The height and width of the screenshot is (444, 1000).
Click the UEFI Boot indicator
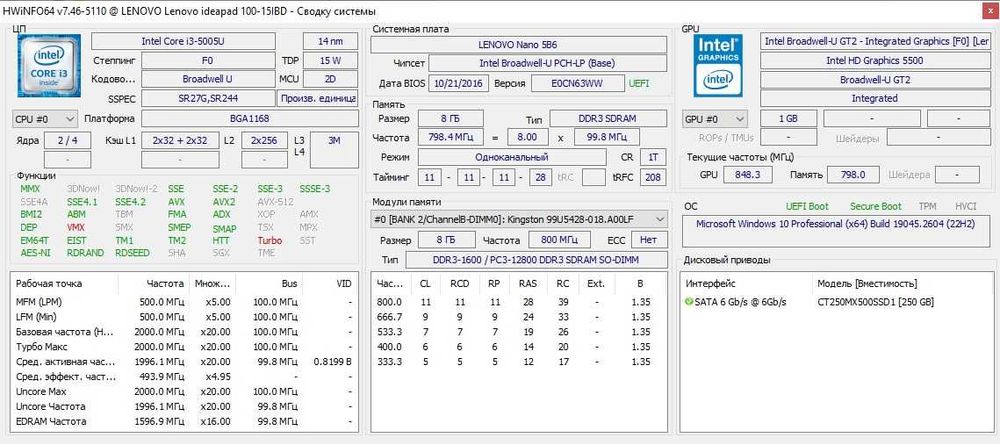coord(807,206)
